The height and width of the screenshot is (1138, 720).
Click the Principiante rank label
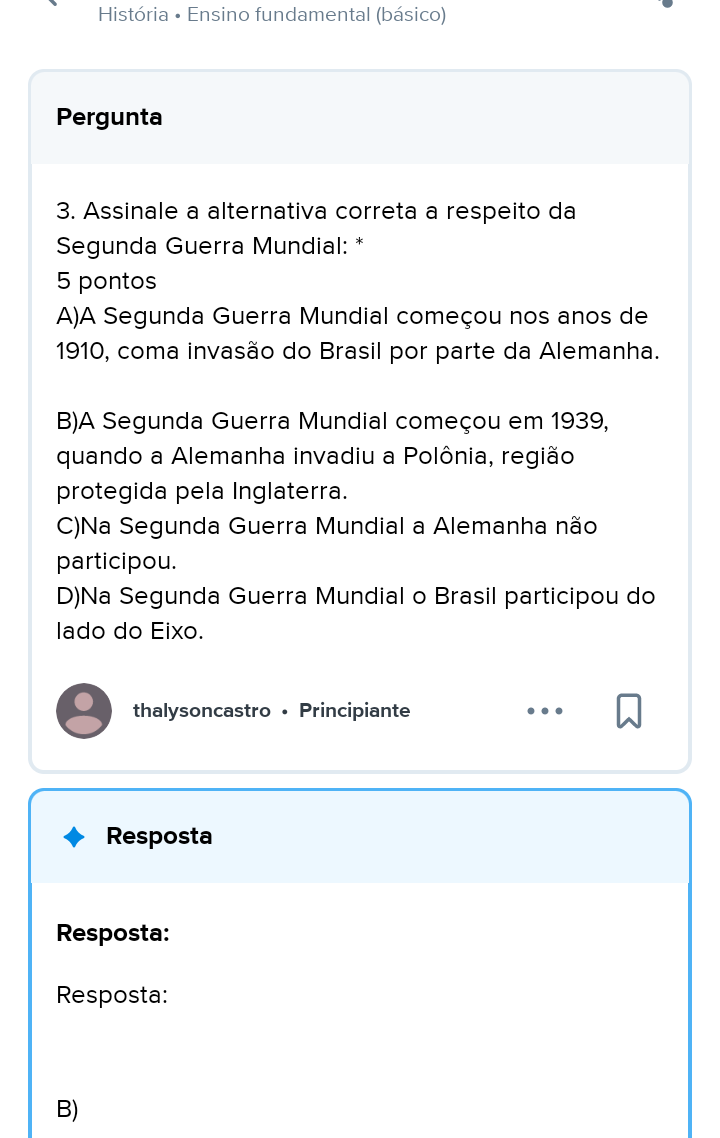coord(354,711)
